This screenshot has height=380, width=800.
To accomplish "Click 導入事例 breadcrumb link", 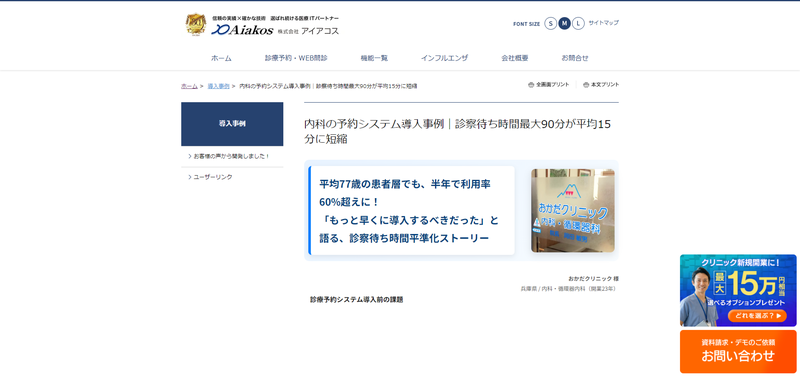I will [x=218, y=86].
